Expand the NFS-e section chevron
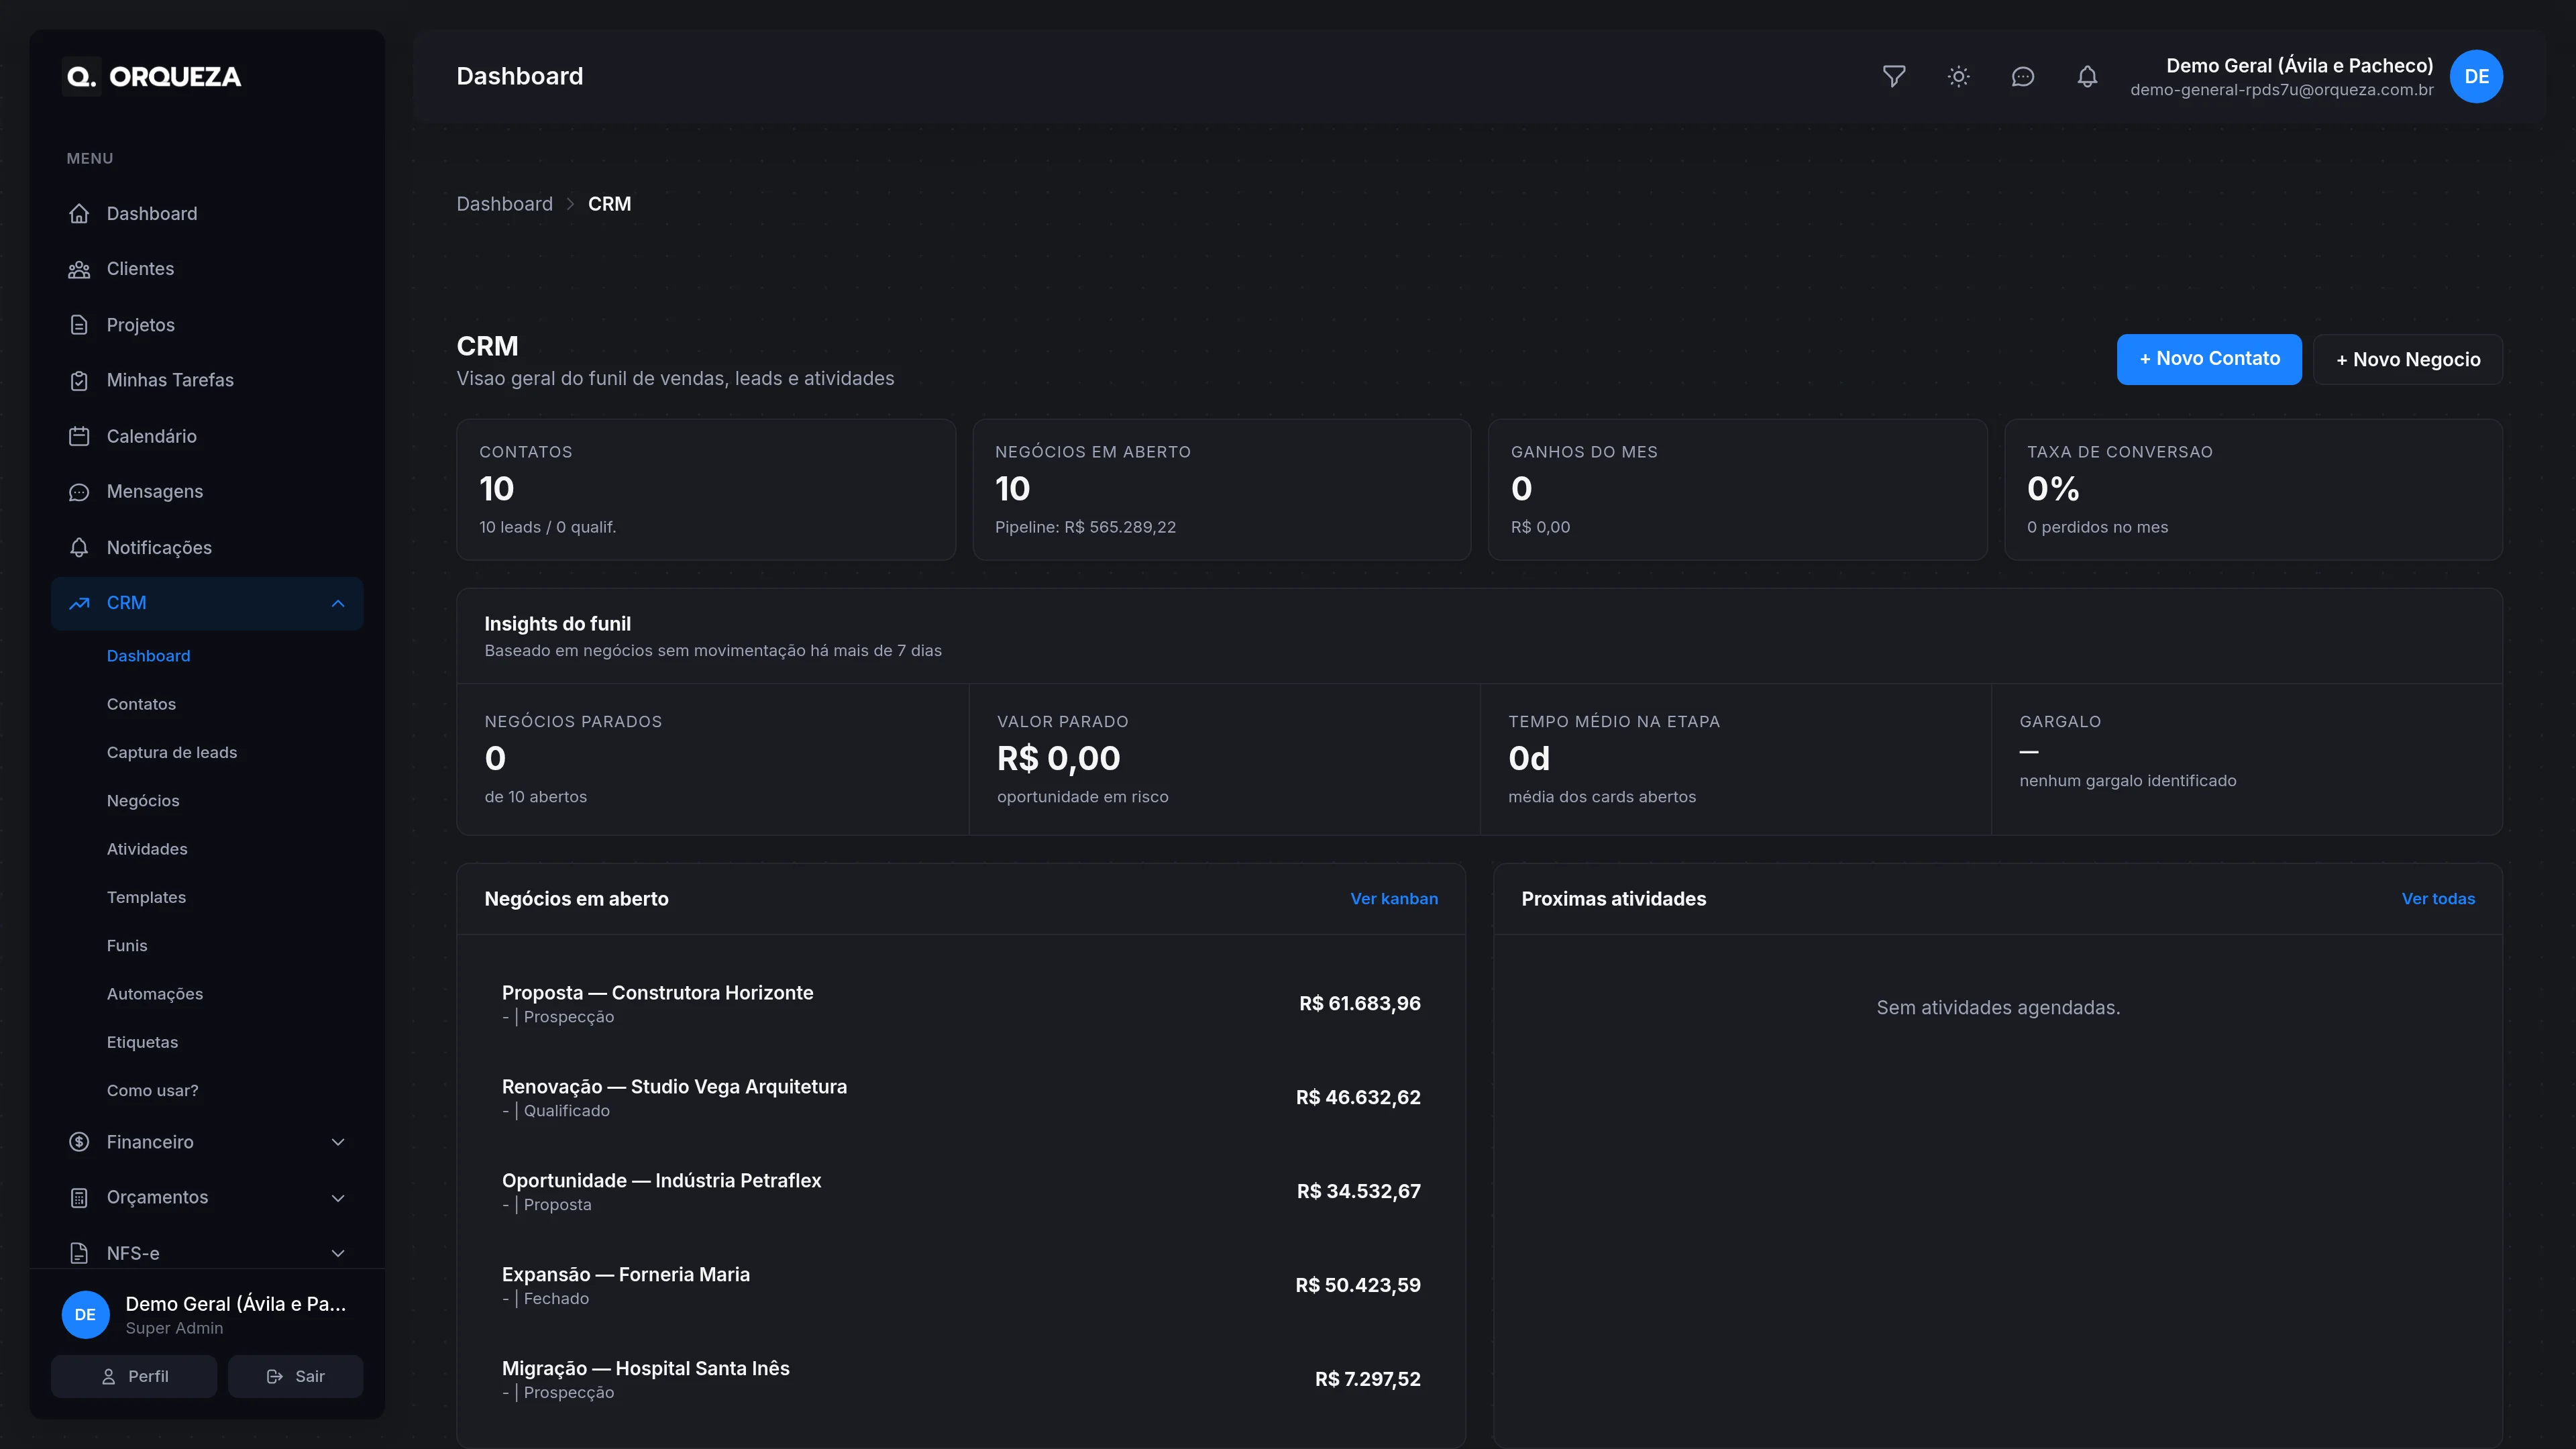Screen dimensions: 2576x1449 click(x=338, y=1253)
